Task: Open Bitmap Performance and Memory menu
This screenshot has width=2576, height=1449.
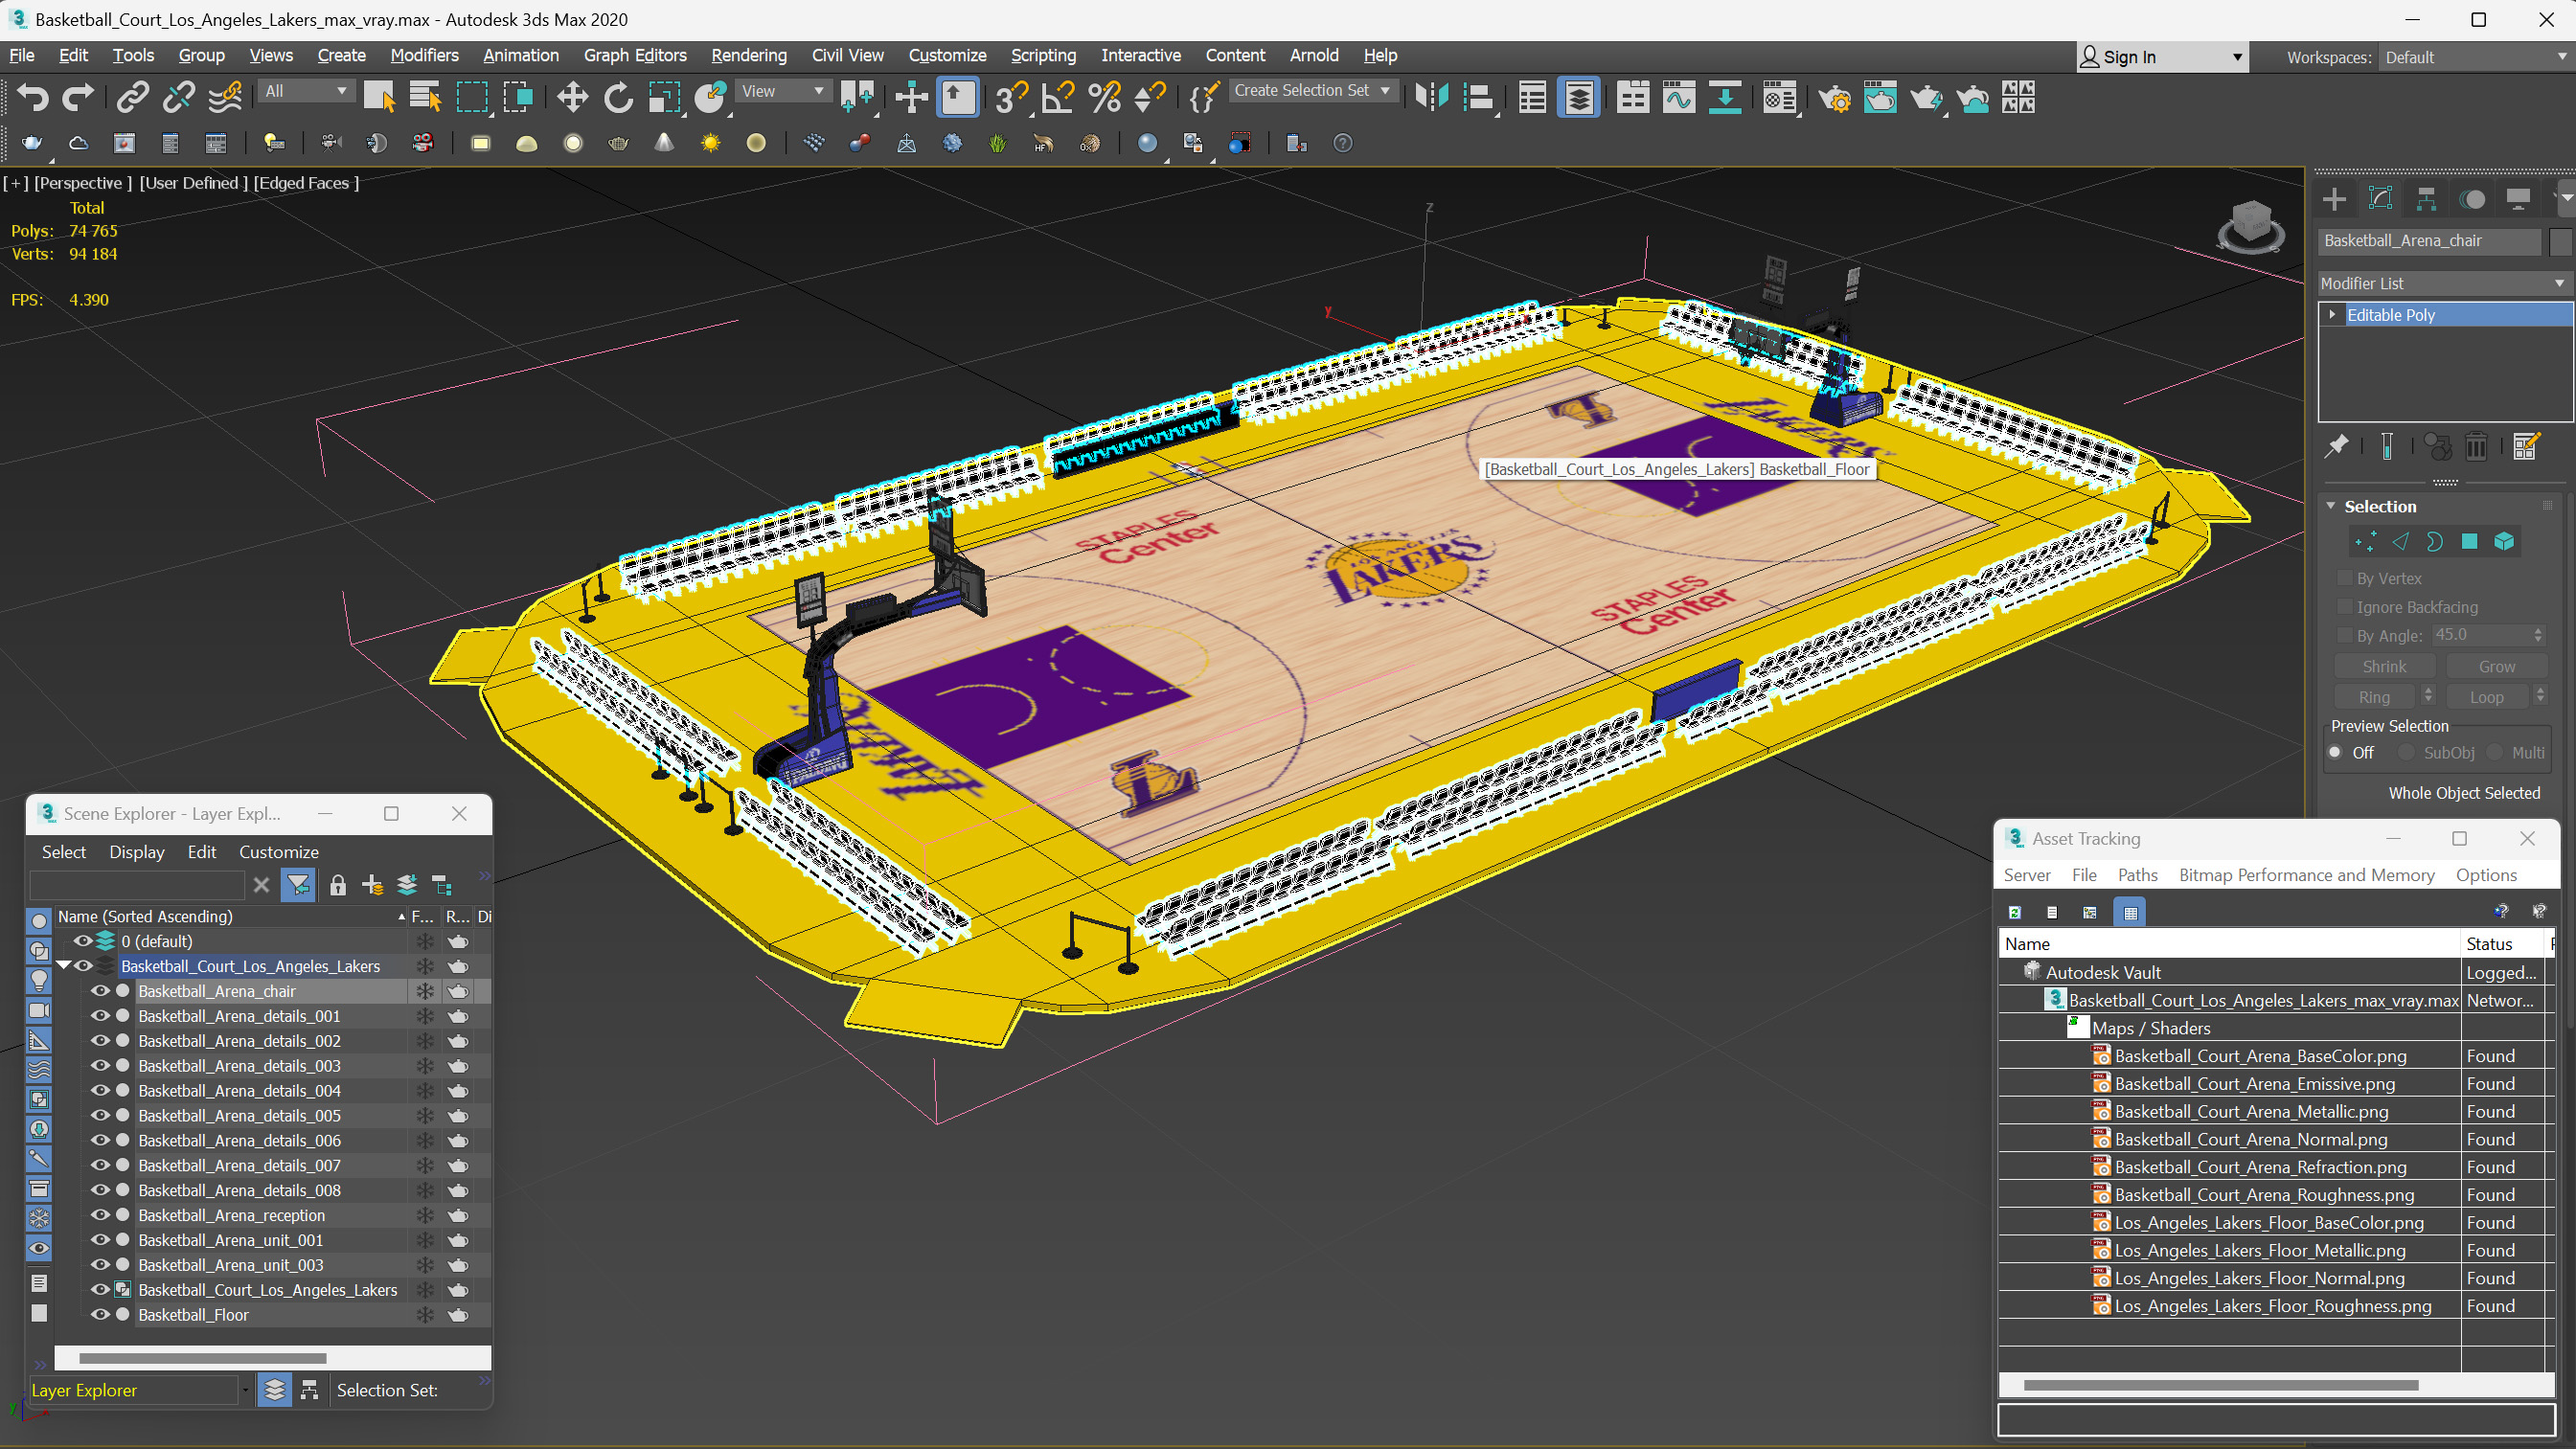Action: coord(2306,875)
